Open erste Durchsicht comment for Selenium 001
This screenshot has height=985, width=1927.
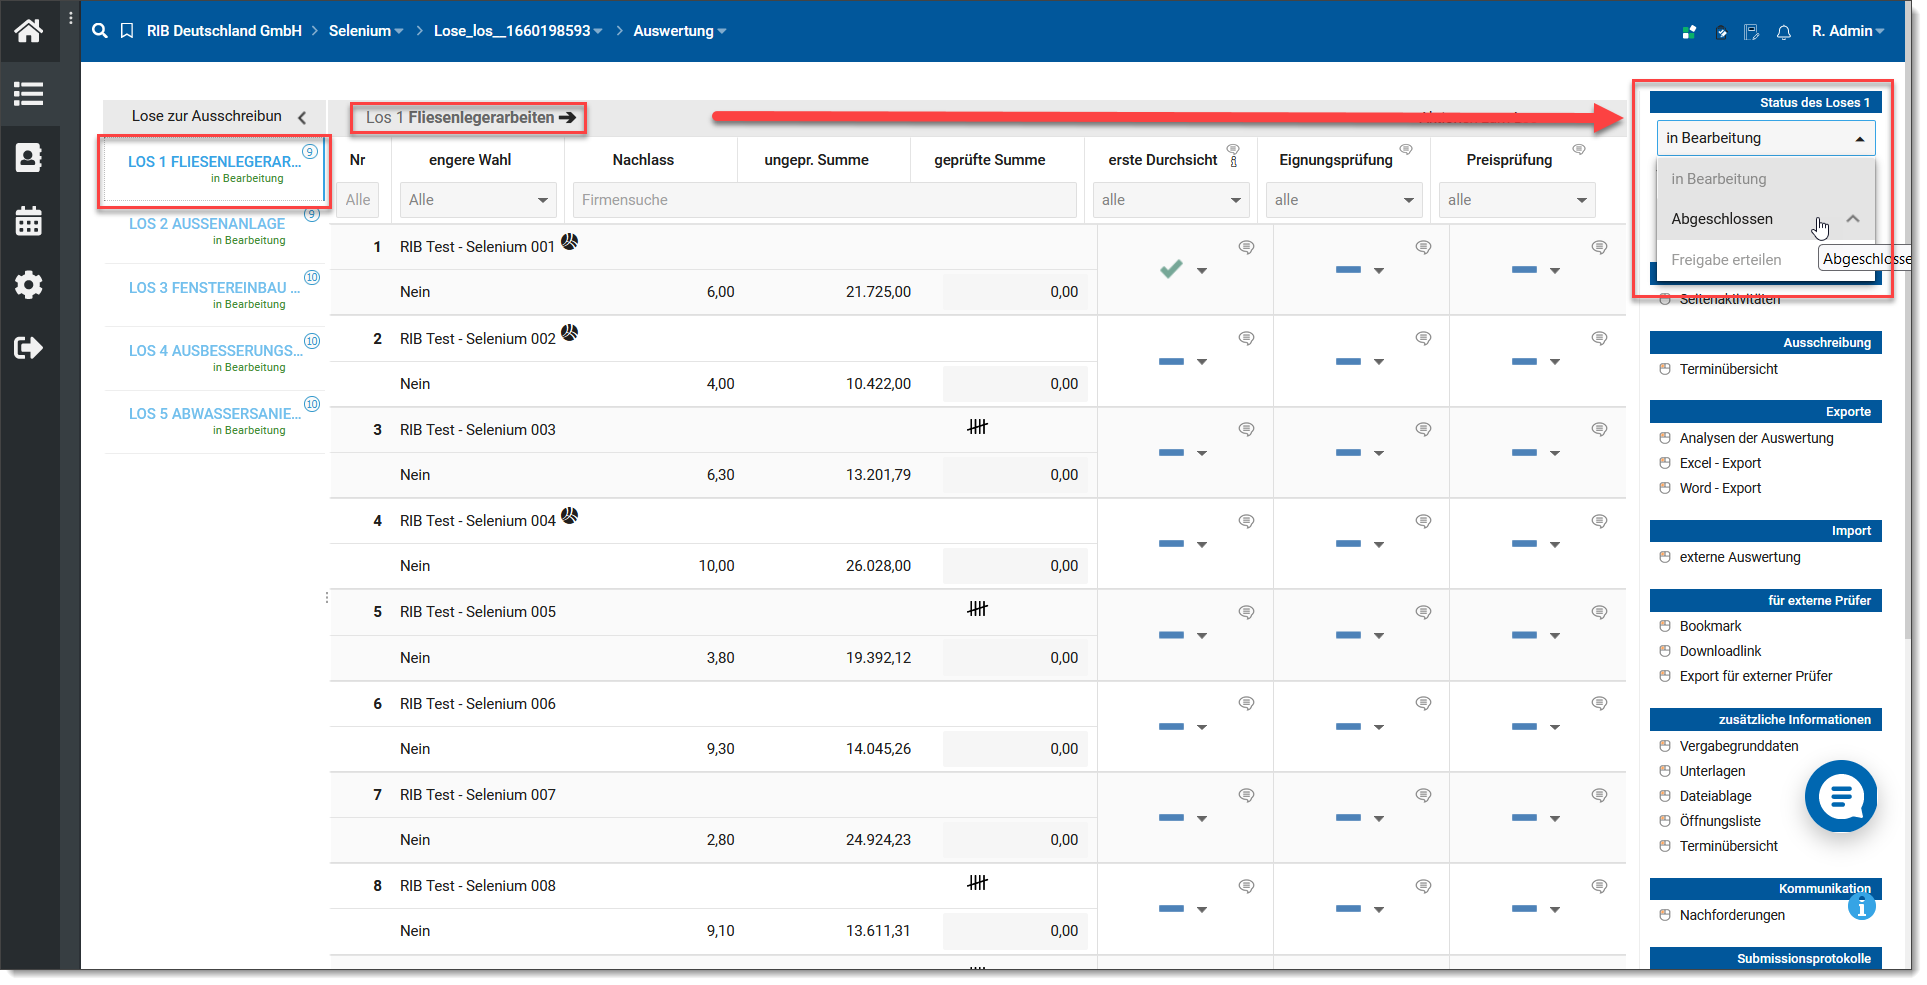[x=1246, y=247]
